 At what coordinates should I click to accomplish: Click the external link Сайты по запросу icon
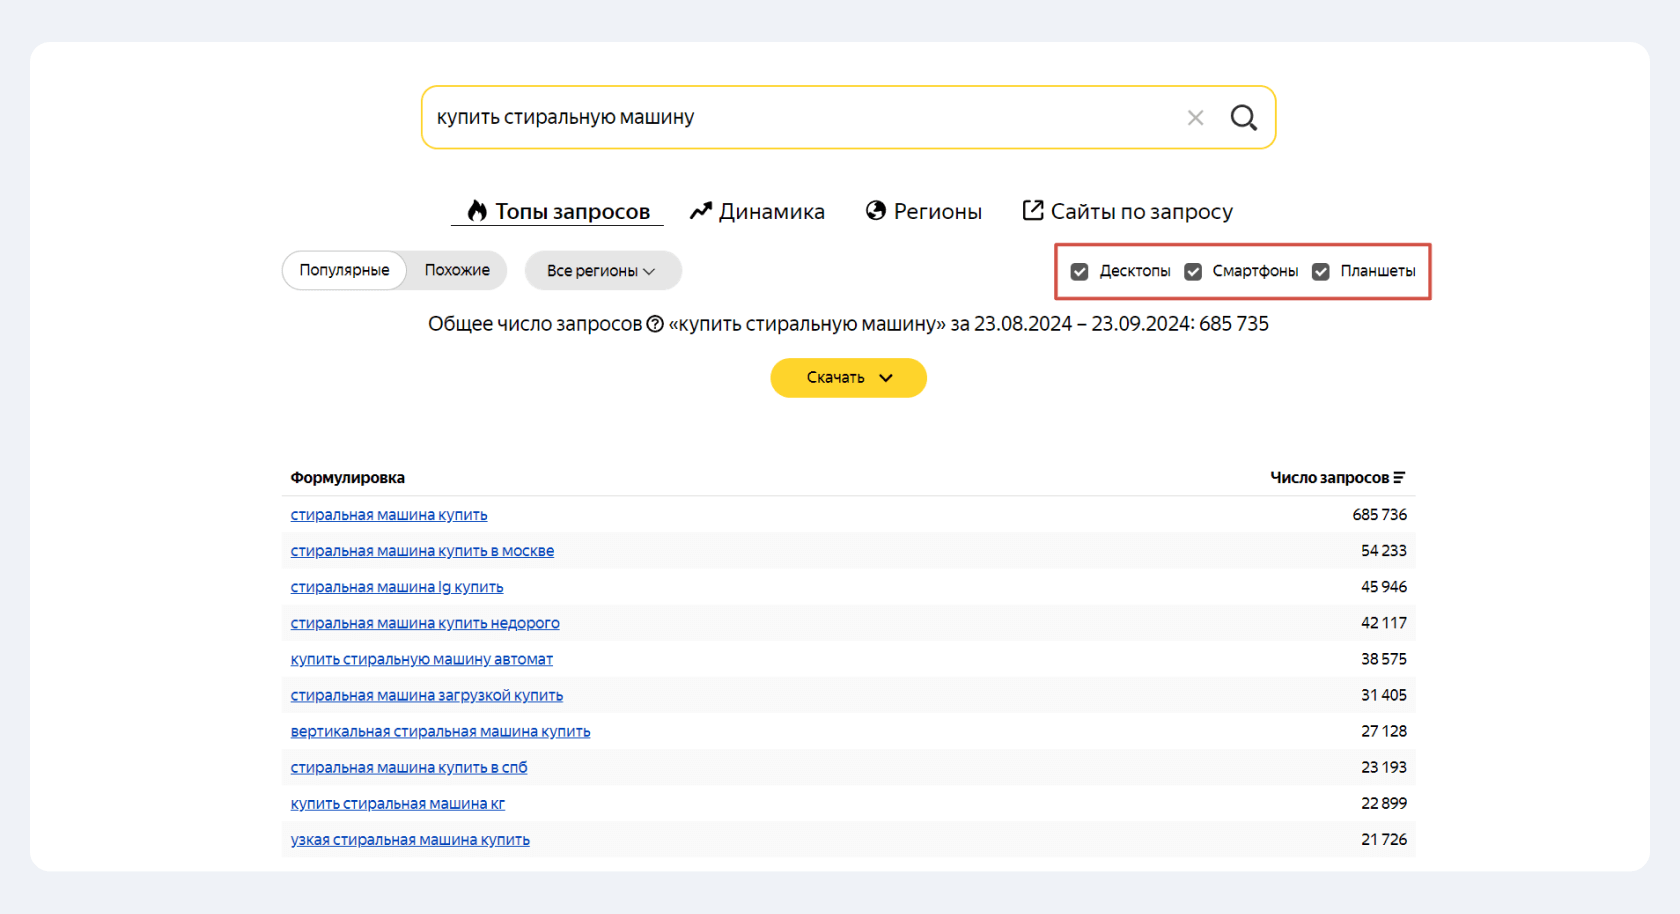coord(1032,211)
